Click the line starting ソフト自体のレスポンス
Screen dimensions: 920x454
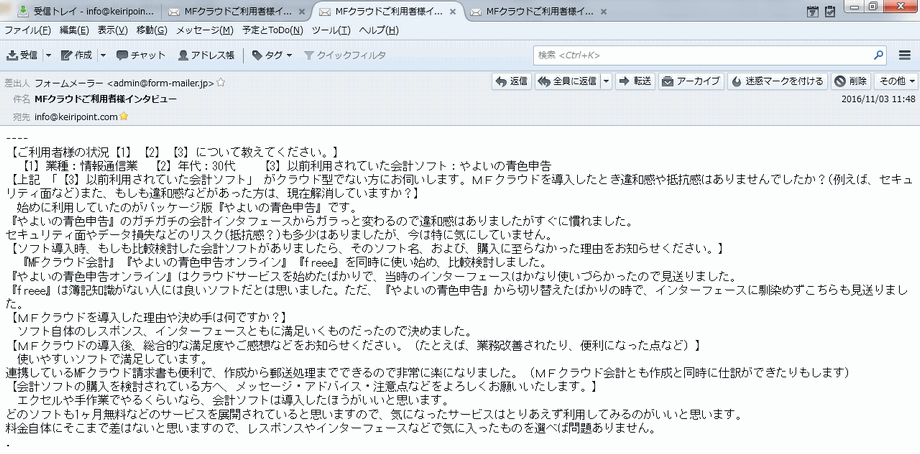[x=245, y=331]
